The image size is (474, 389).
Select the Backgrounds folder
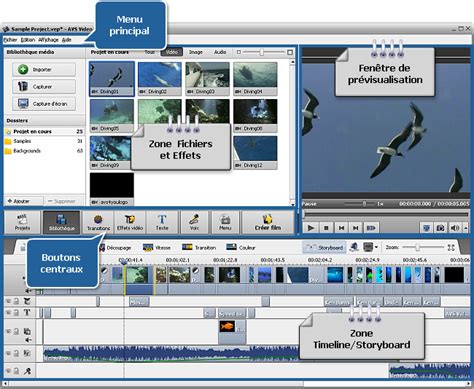click(x=43, y=151)
